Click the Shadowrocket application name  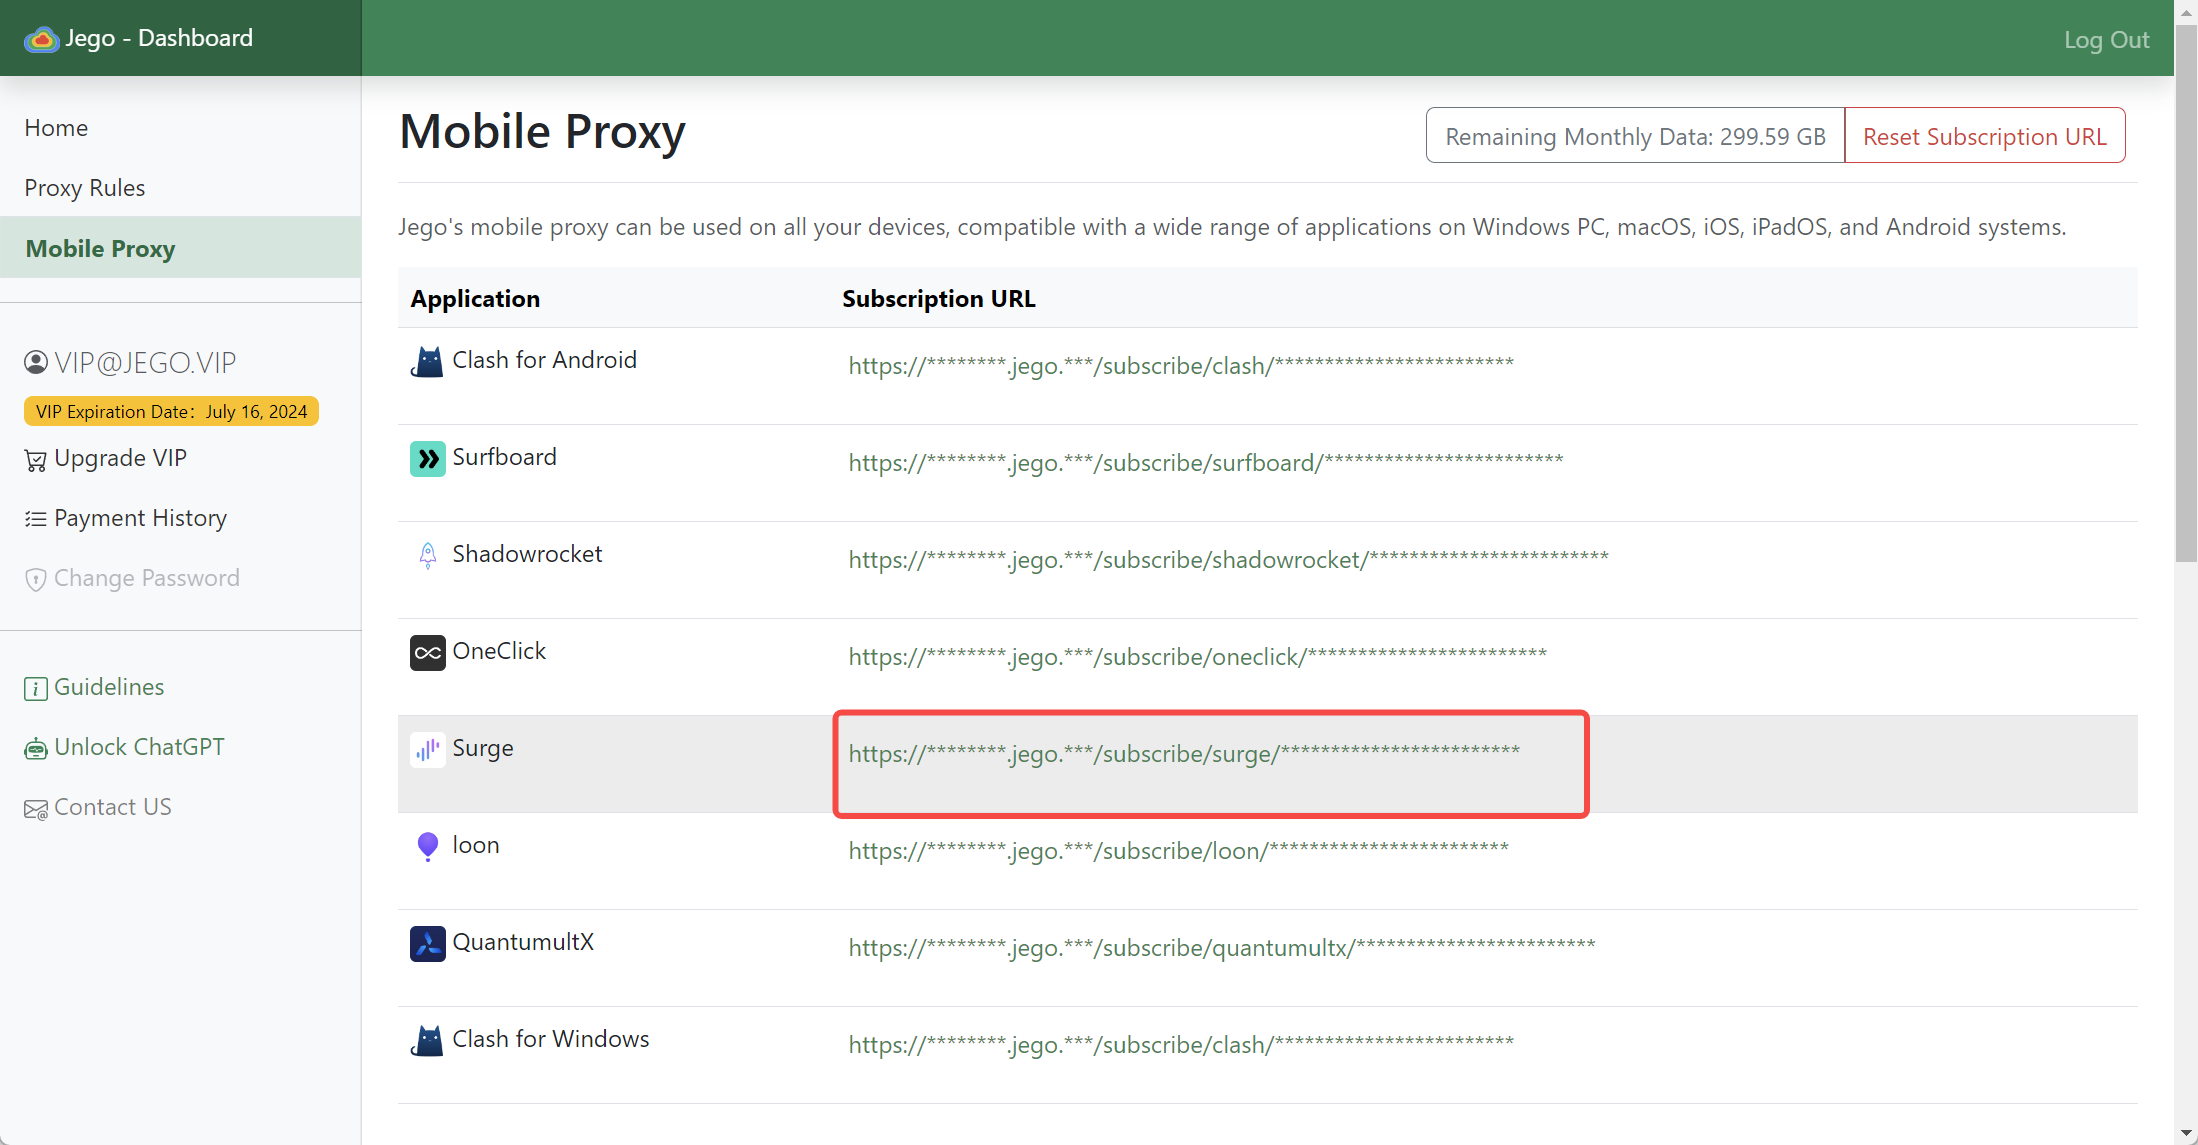coord(527,554)
